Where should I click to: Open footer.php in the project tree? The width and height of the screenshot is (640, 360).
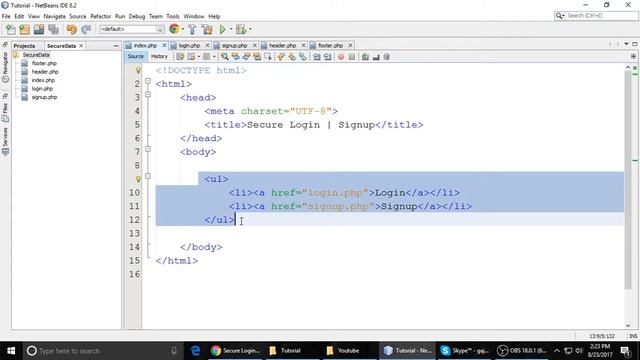point(44,63)
